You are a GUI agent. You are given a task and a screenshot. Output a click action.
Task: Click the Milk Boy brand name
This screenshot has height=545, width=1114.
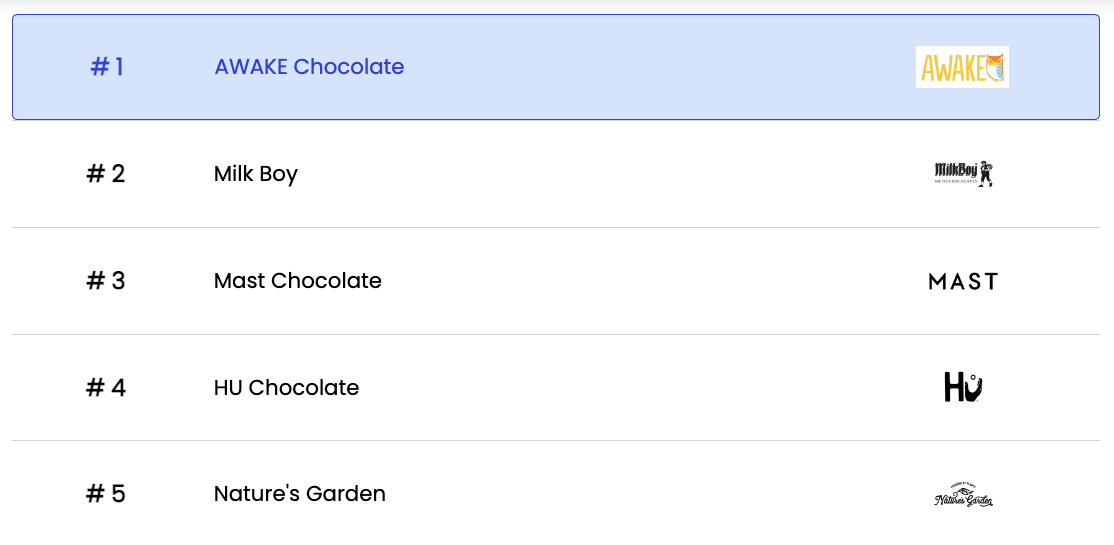256,174
